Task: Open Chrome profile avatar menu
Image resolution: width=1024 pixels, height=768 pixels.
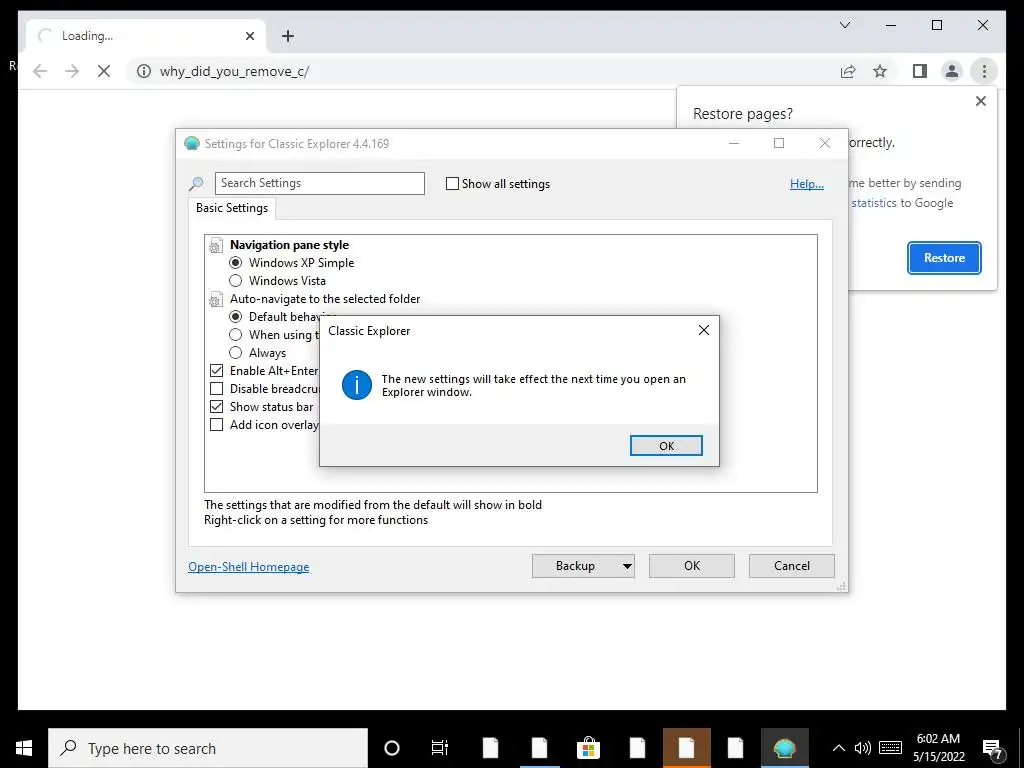Action: pyautogui.click(x=952, y=71)
